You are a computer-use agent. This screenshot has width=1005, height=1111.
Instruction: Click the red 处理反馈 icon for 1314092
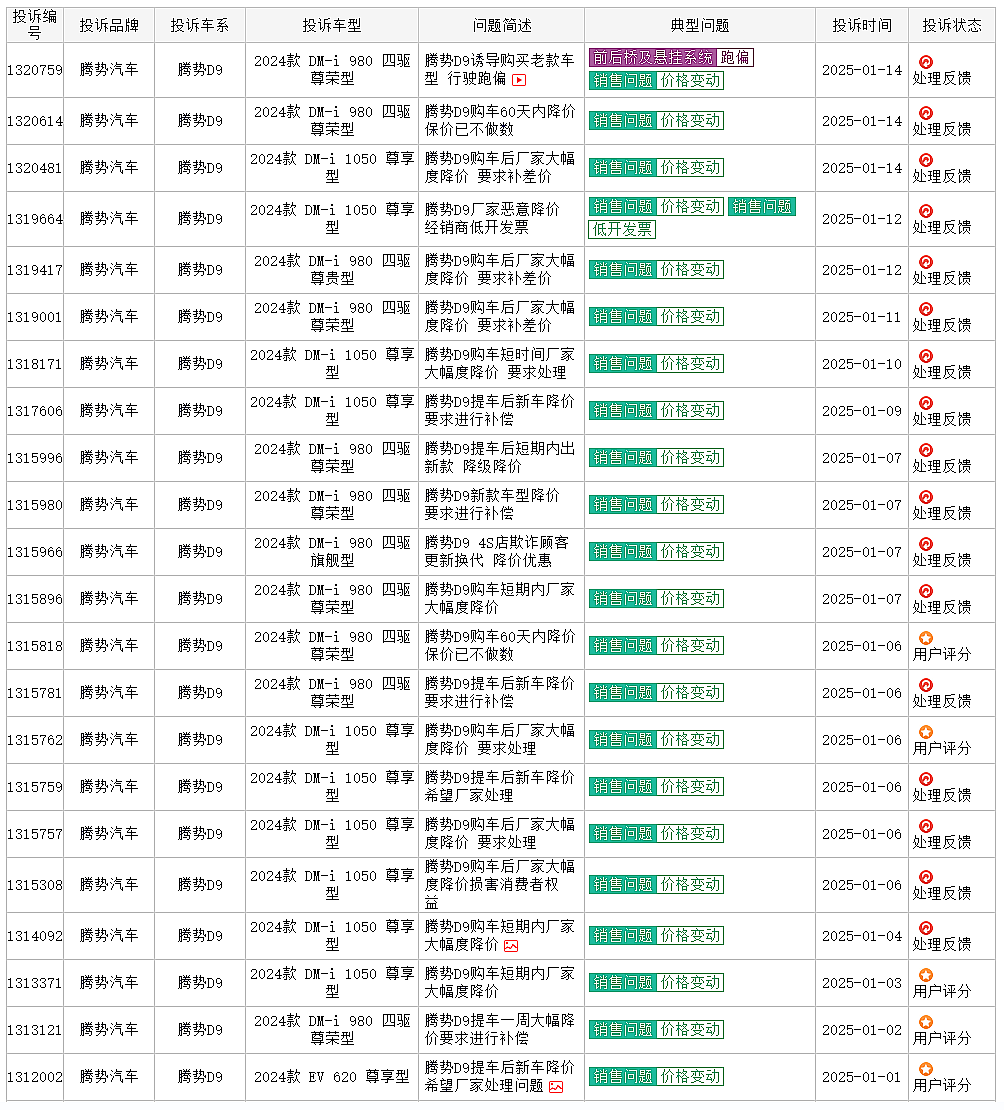pyautogui.click(x=926, y=927)
